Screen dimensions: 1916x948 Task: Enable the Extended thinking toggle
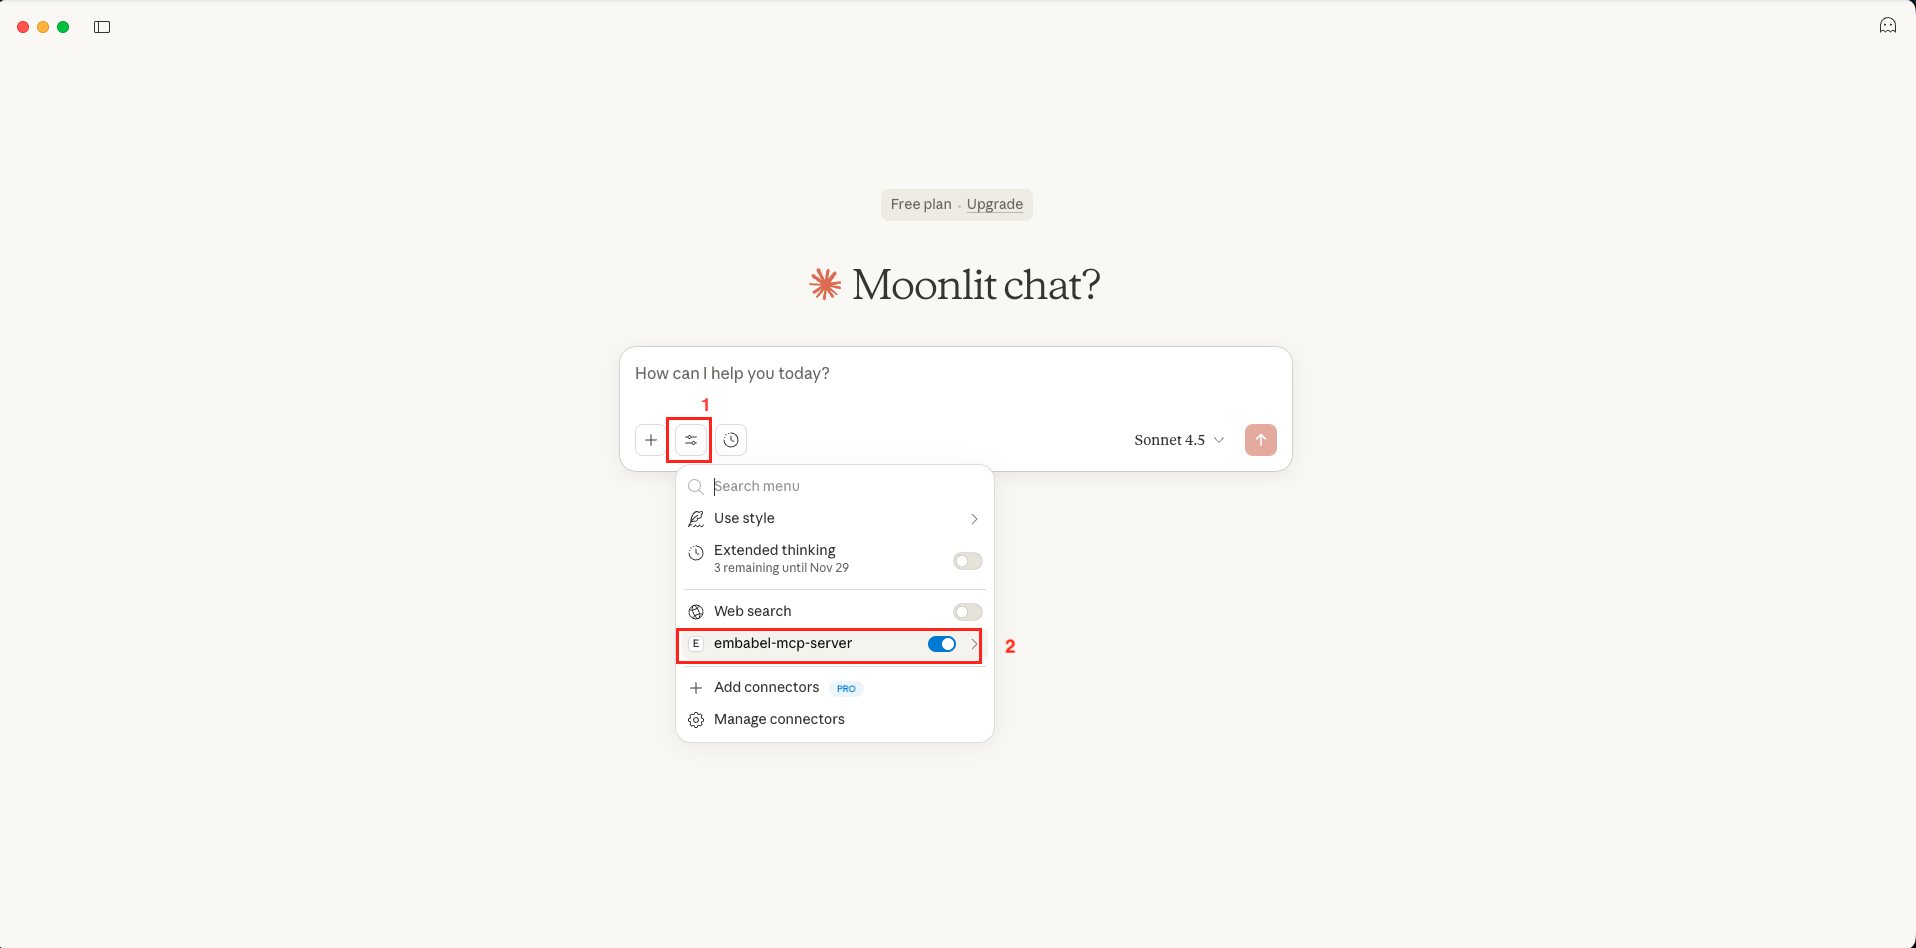tap(967, 561)
